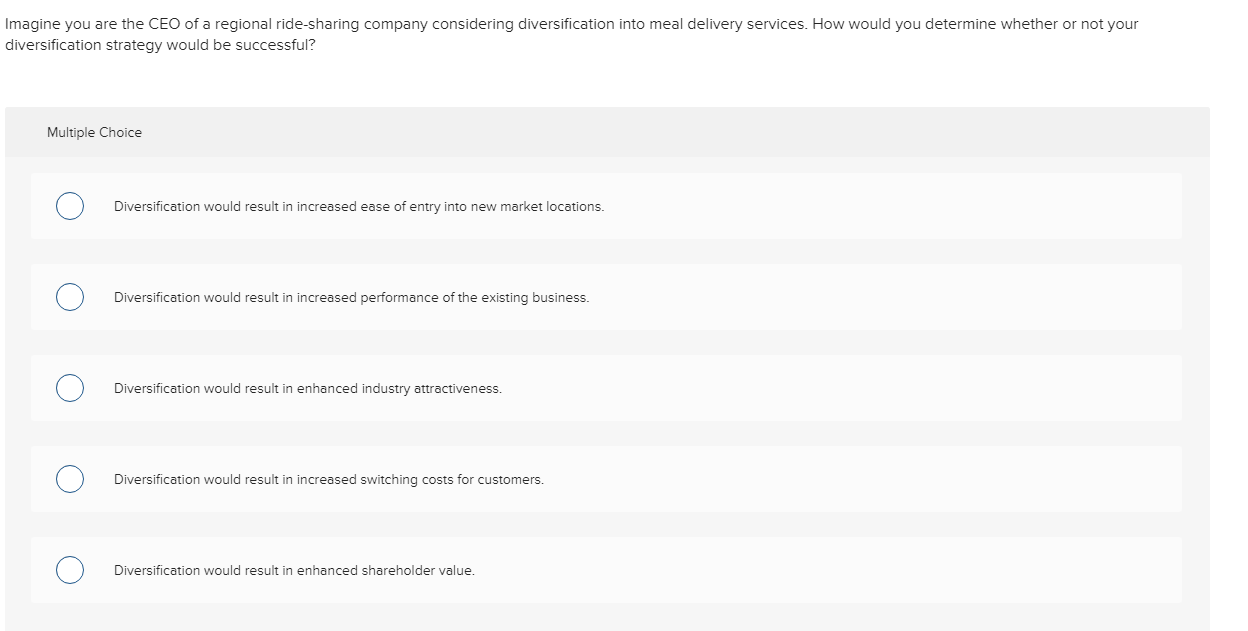Click the white card holding the industry attractiveness option
The width and height of the screenshot is (1248, 631).
(606, 388)
